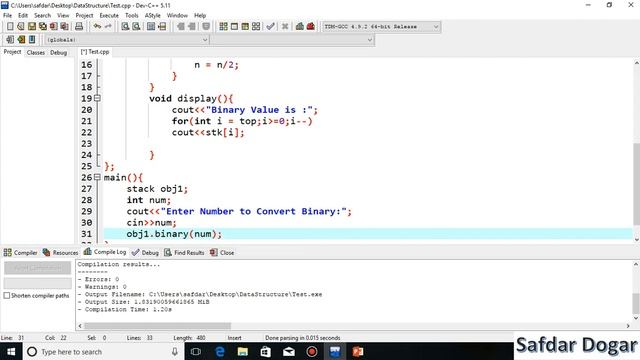Screen dimensions: 640x360
Task: Open Microsoft Edge from taskbar
Action: [x=220, y=351]
